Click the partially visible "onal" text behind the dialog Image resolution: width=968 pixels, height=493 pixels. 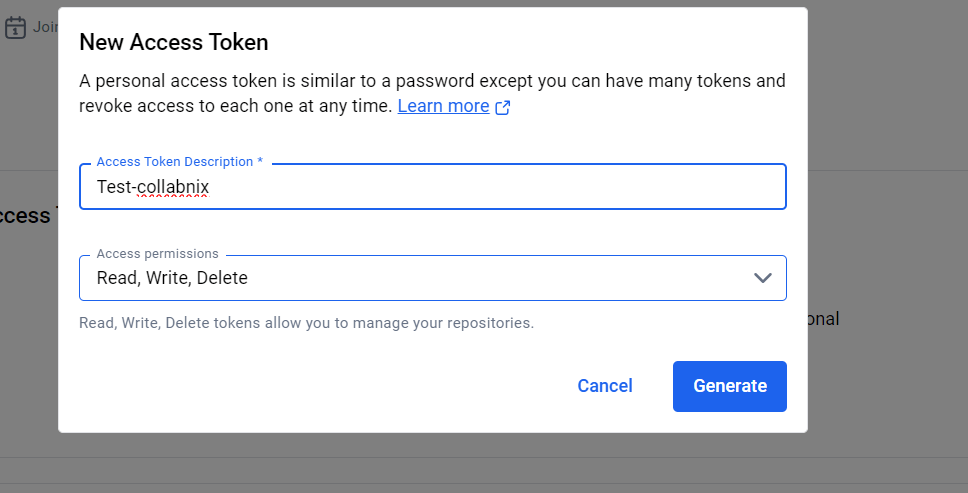(x=823, y=319)
